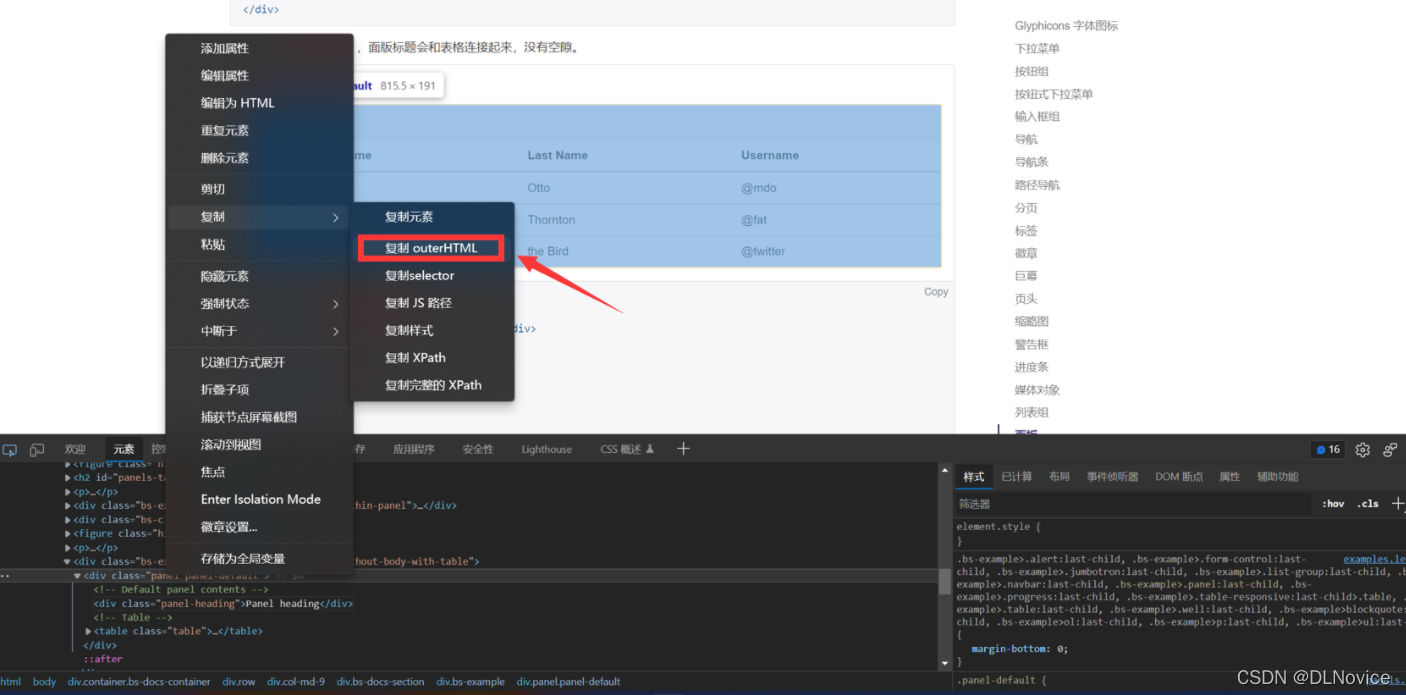Collapse the div panel panel-default node
Screen dimensions: 1406x695
click(78, 576)
